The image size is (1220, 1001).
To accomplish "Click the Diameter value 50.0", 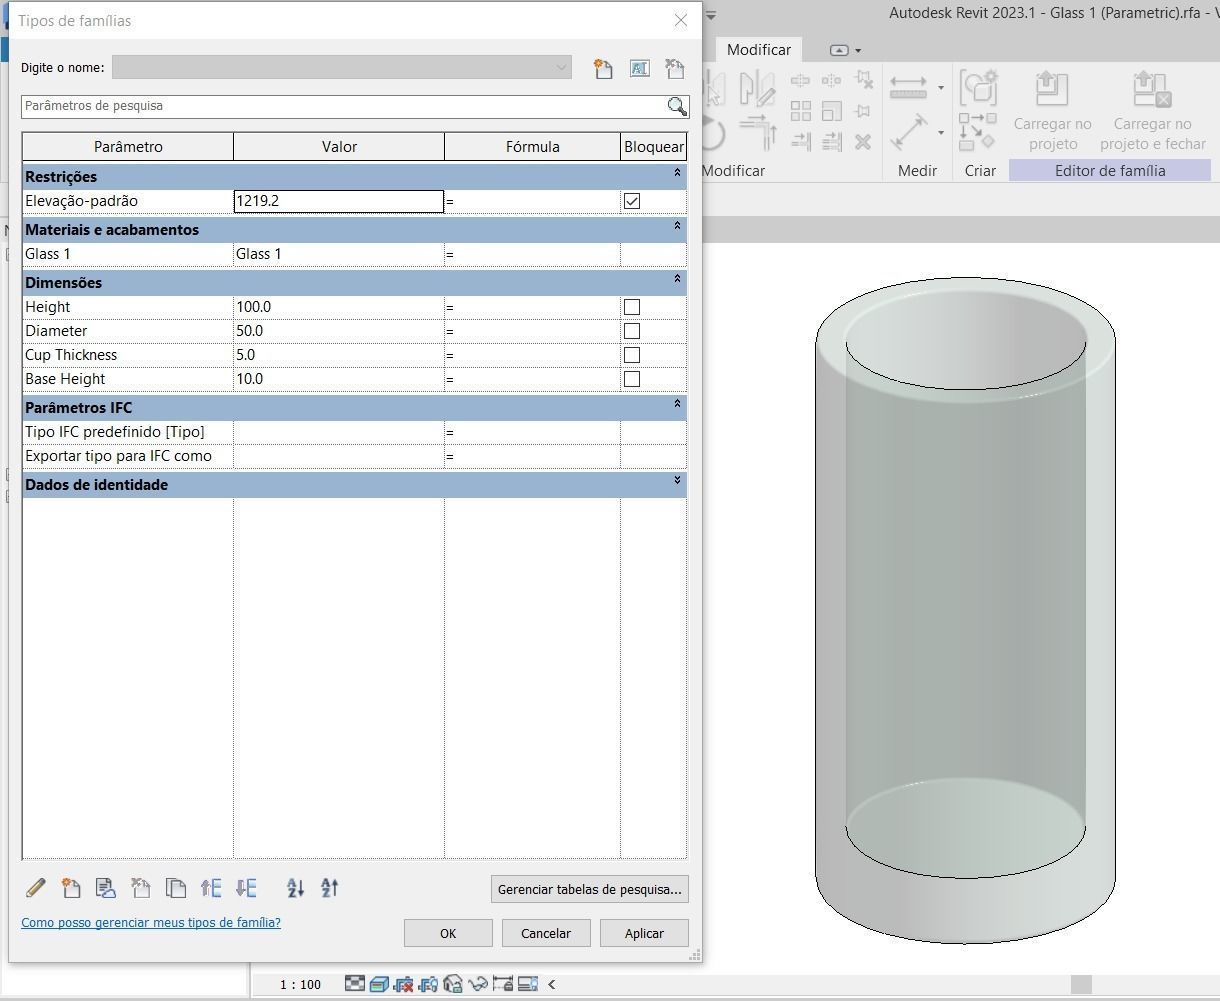I will click(x=339, y=331).
